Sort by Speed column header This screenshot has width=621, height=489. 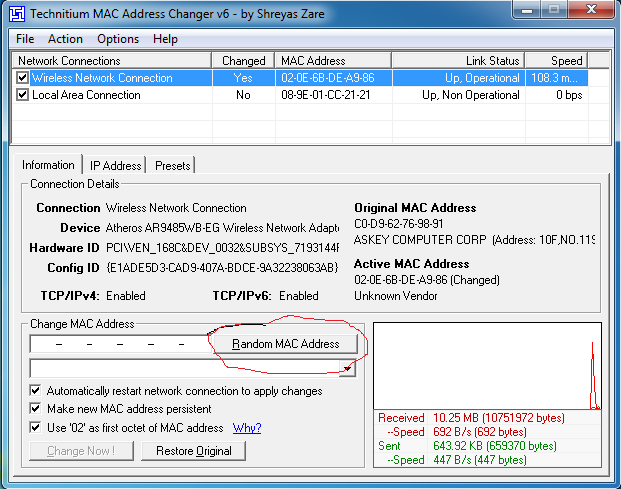556,61
